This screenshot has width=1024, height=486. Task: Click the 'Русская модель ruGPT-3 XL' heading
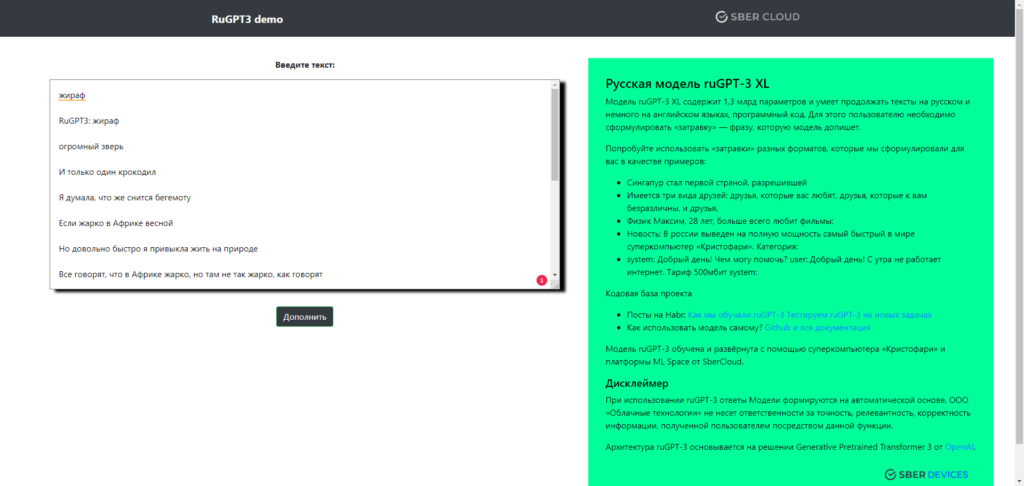click(x=687, y=83)
